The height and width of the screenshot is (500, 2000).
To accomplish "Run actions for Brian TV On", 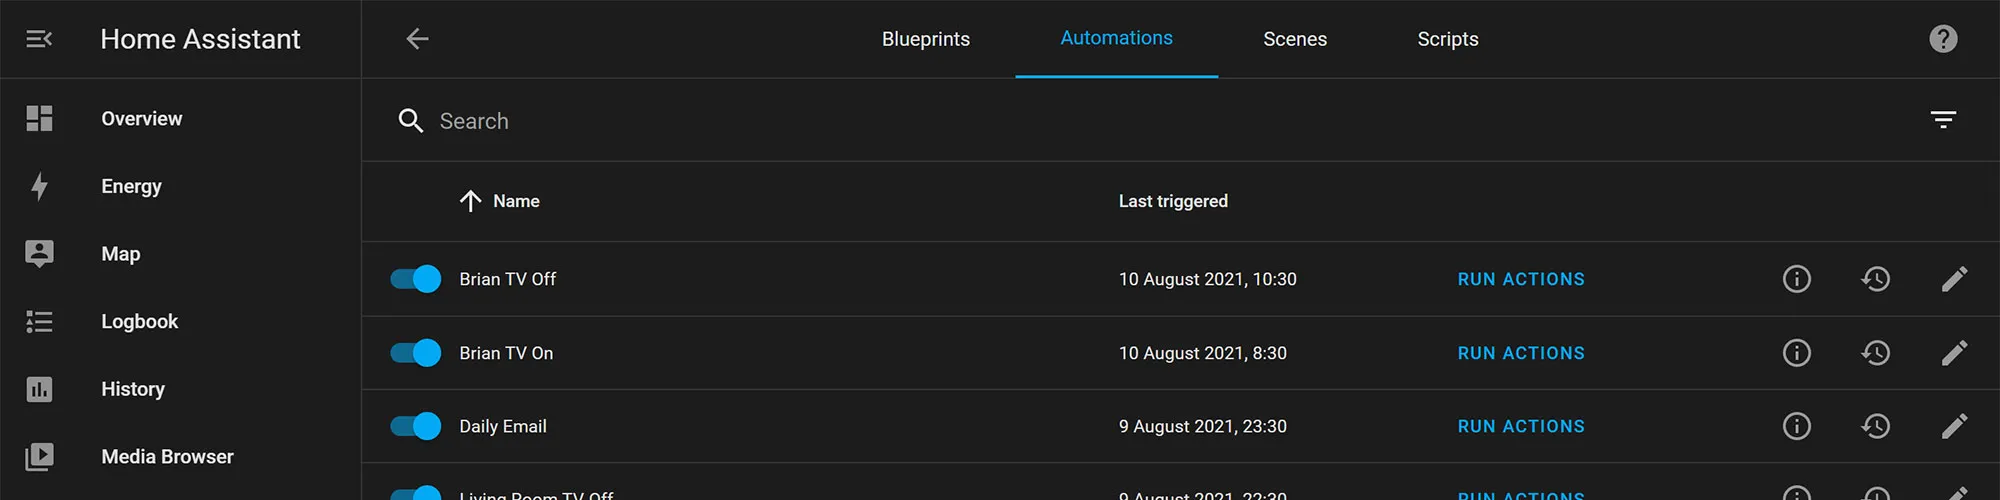I will (x=1520, y=353).
